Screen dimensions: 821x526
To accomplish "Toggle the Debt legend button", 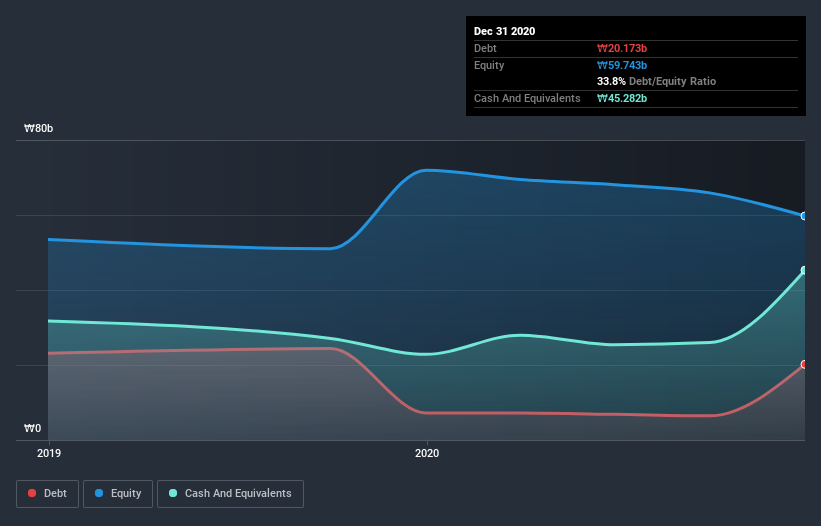I will click(48, 494).
